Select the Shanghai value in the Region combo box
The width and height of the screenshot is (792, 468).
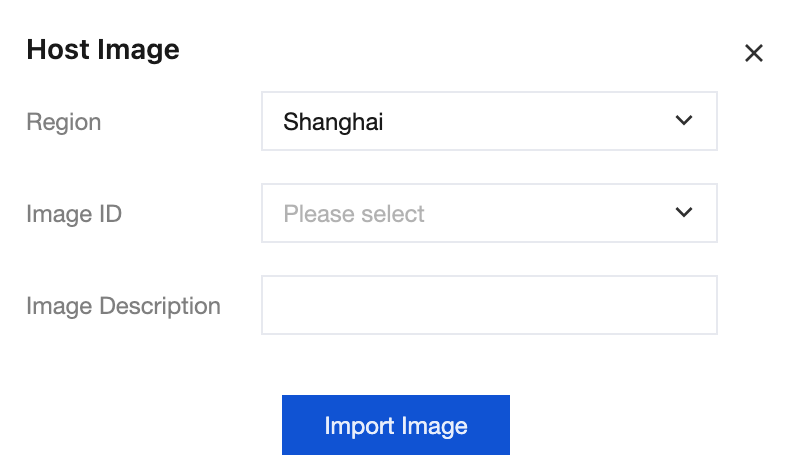coord(334,122)
